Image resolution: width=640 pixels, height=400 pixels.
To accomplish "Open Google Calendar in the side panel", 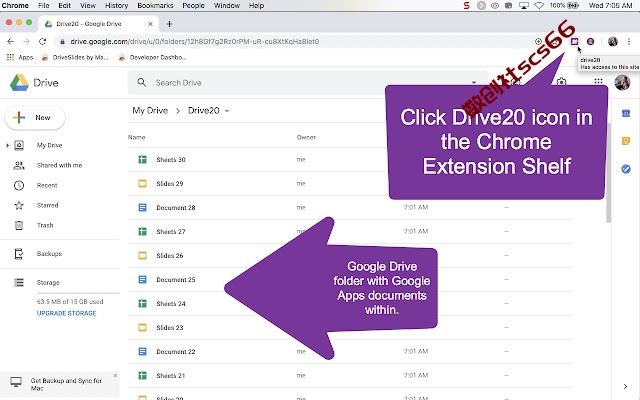I will point(626,113).
